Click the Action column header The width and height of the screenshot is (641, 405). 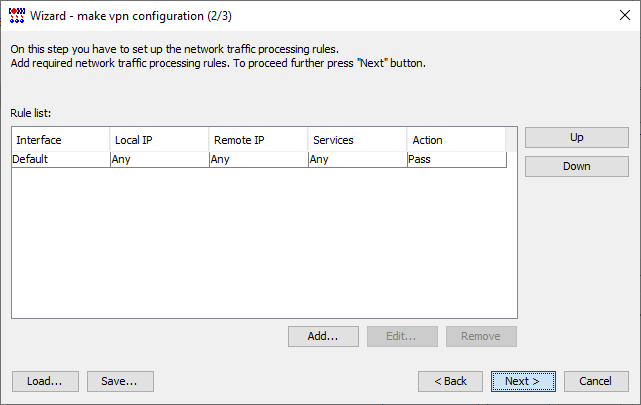[x=456, y=140]
